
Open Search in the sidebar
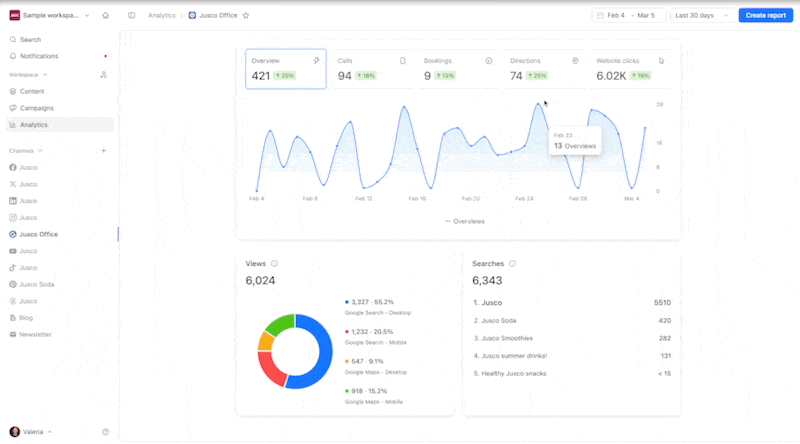pyautogui.click(x=31, y=39)
